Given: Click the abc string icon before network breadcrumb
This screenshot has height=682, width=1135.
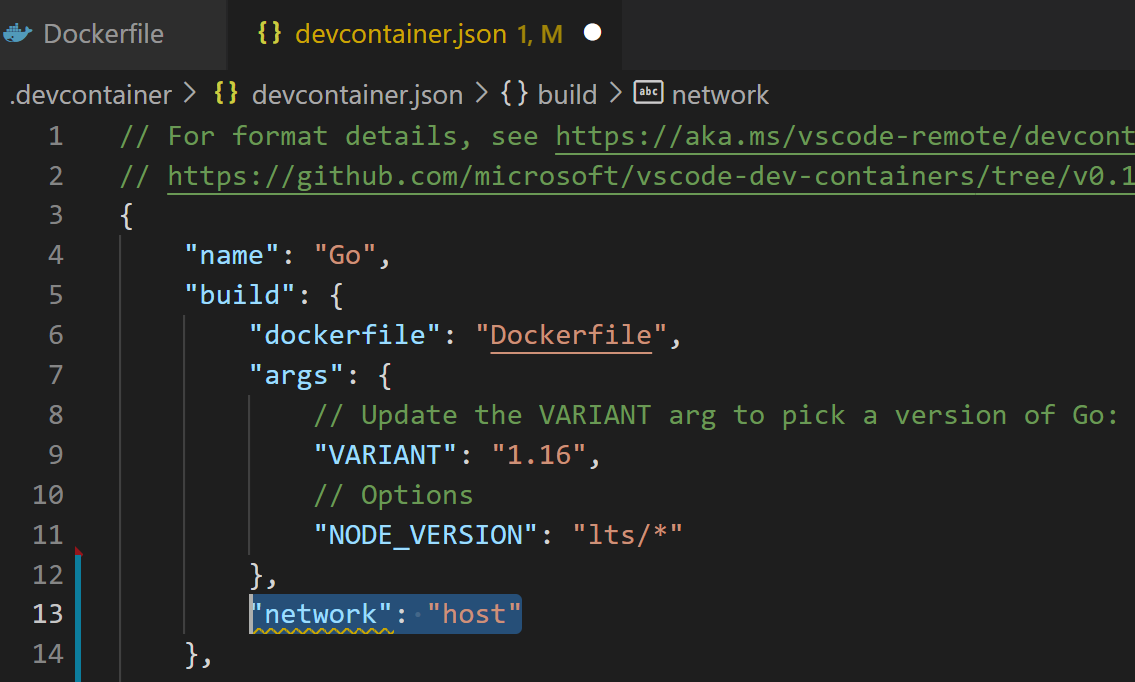Looking at the screenshot, I should click(649, 93).
